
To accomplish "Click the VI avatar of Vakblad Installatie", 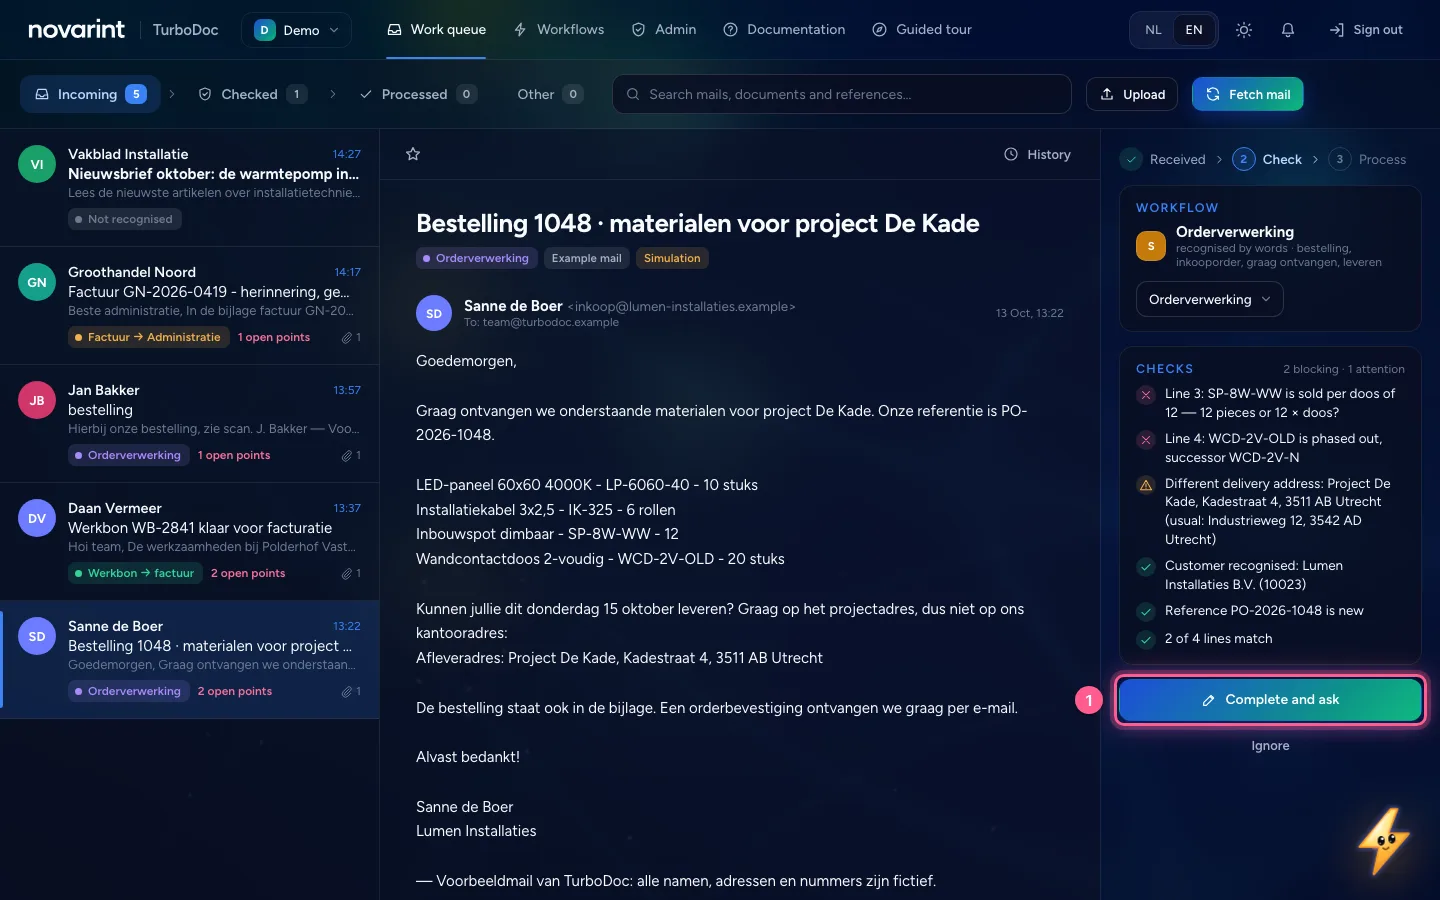I will [x=37, y=165].
